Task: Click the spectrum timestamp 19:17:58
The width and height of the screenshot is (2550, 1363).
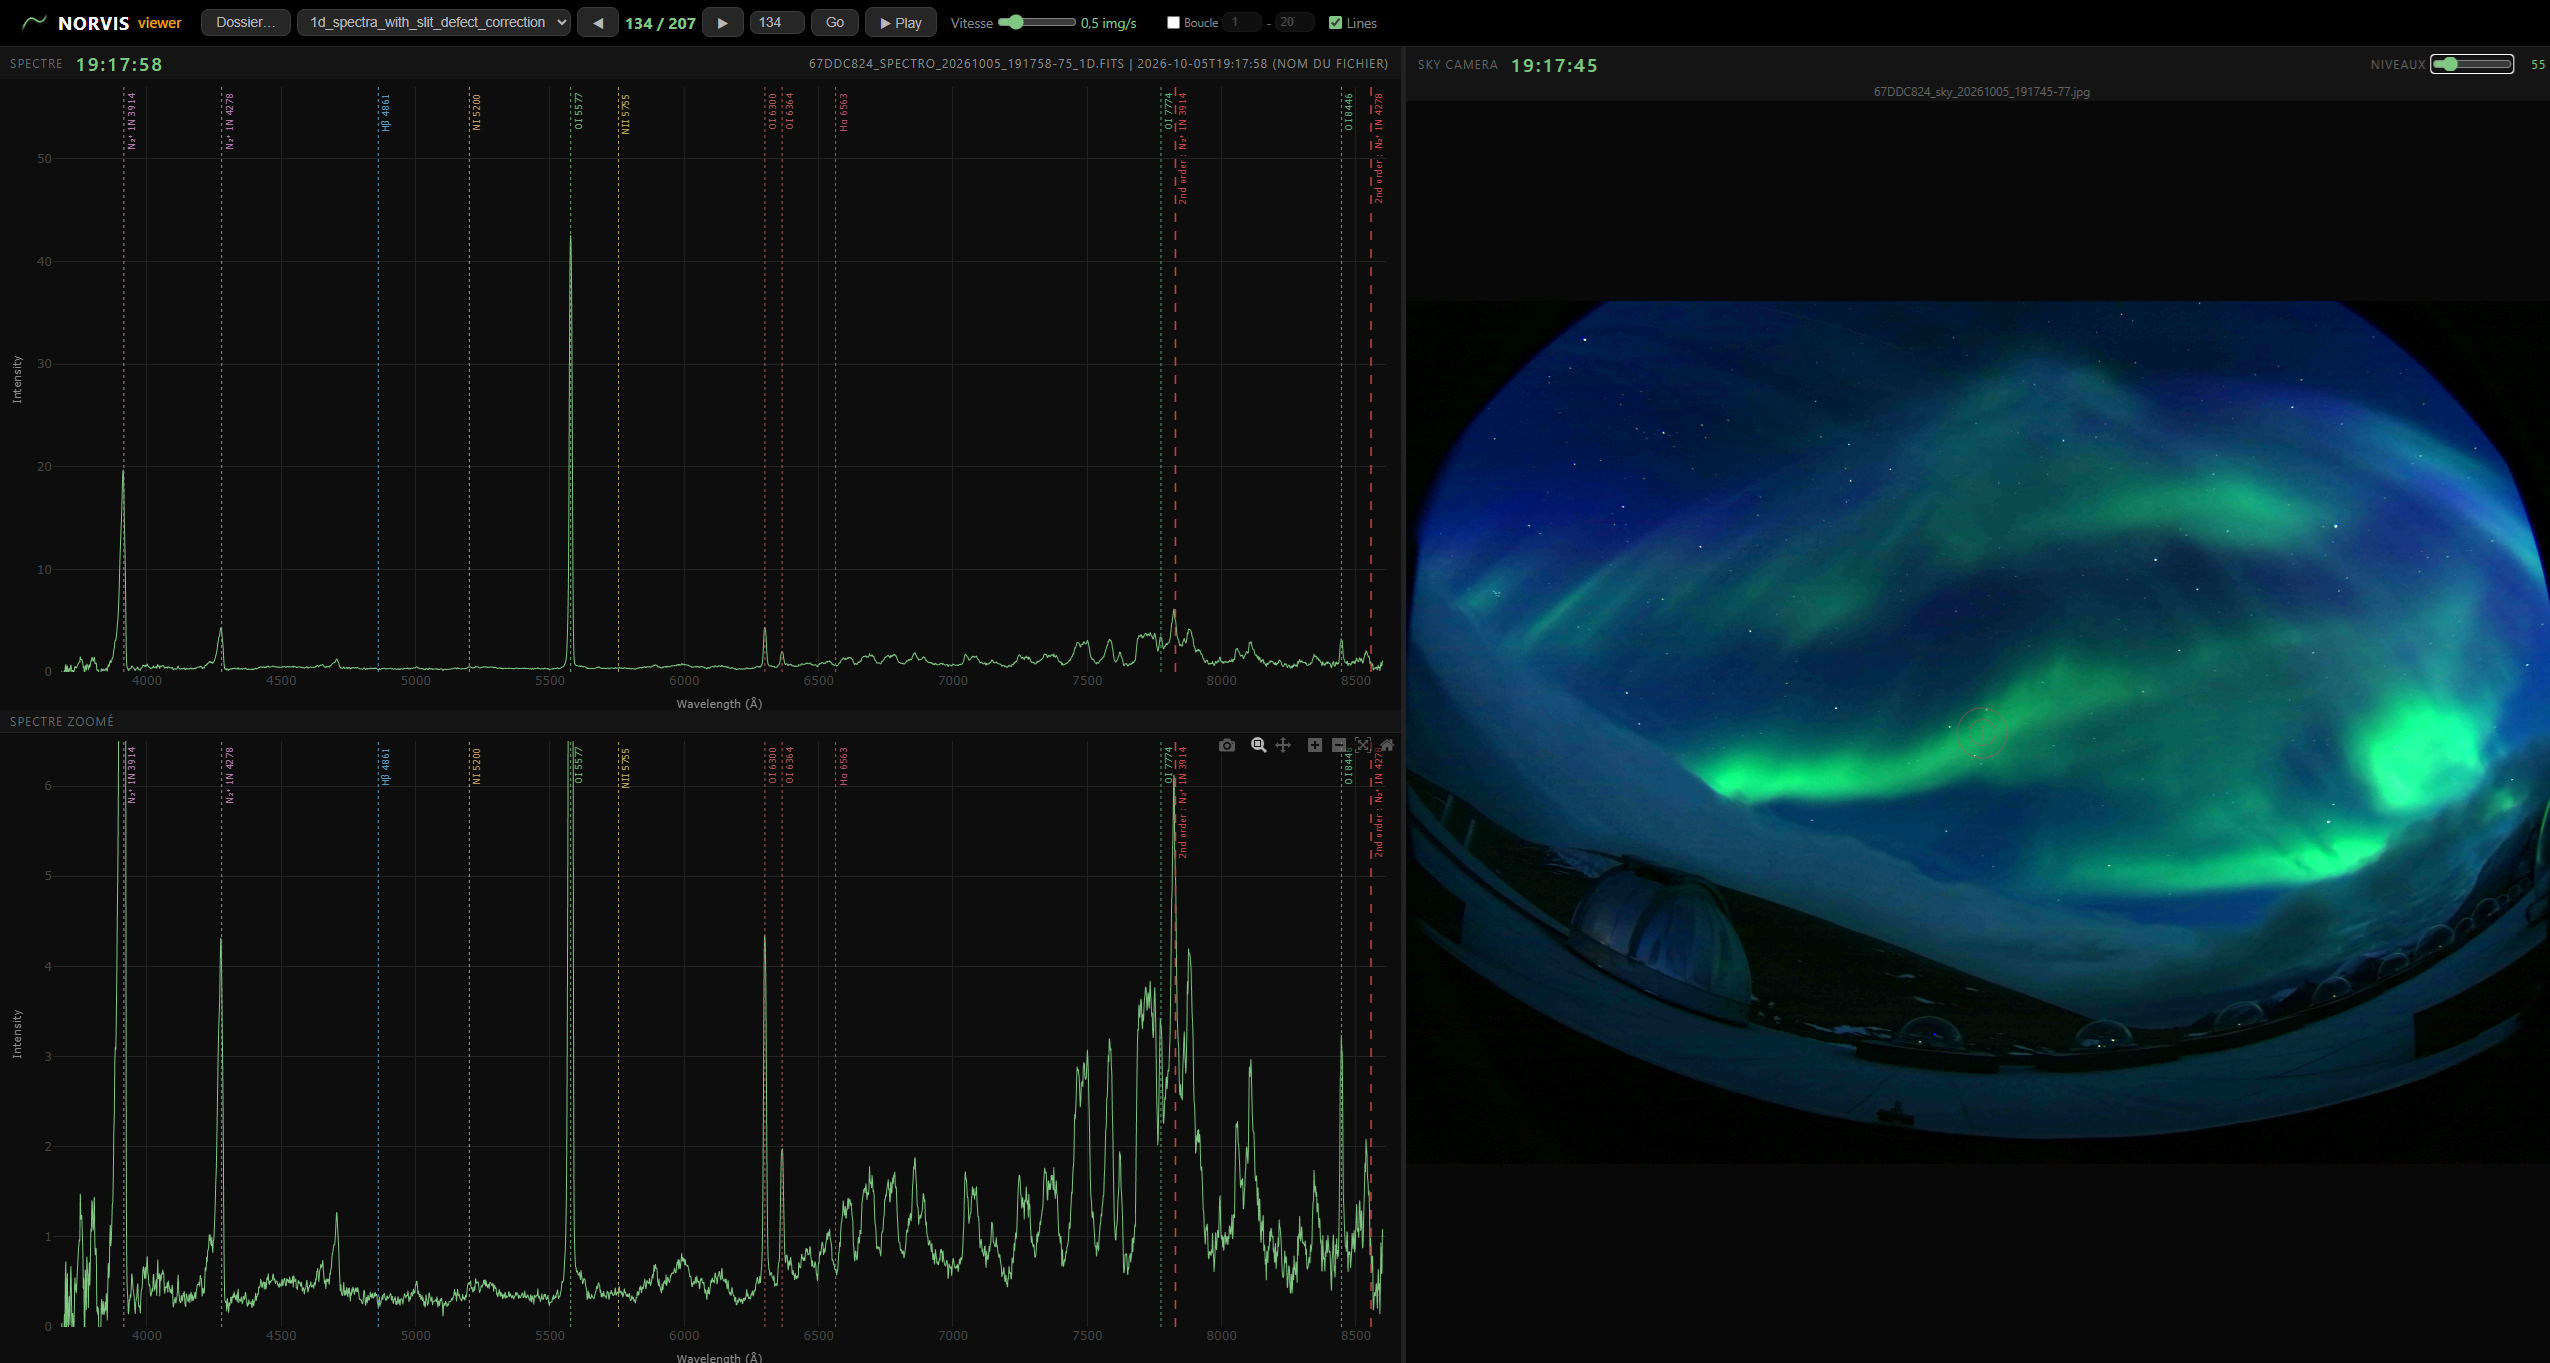Action: [x=119, y=64]
